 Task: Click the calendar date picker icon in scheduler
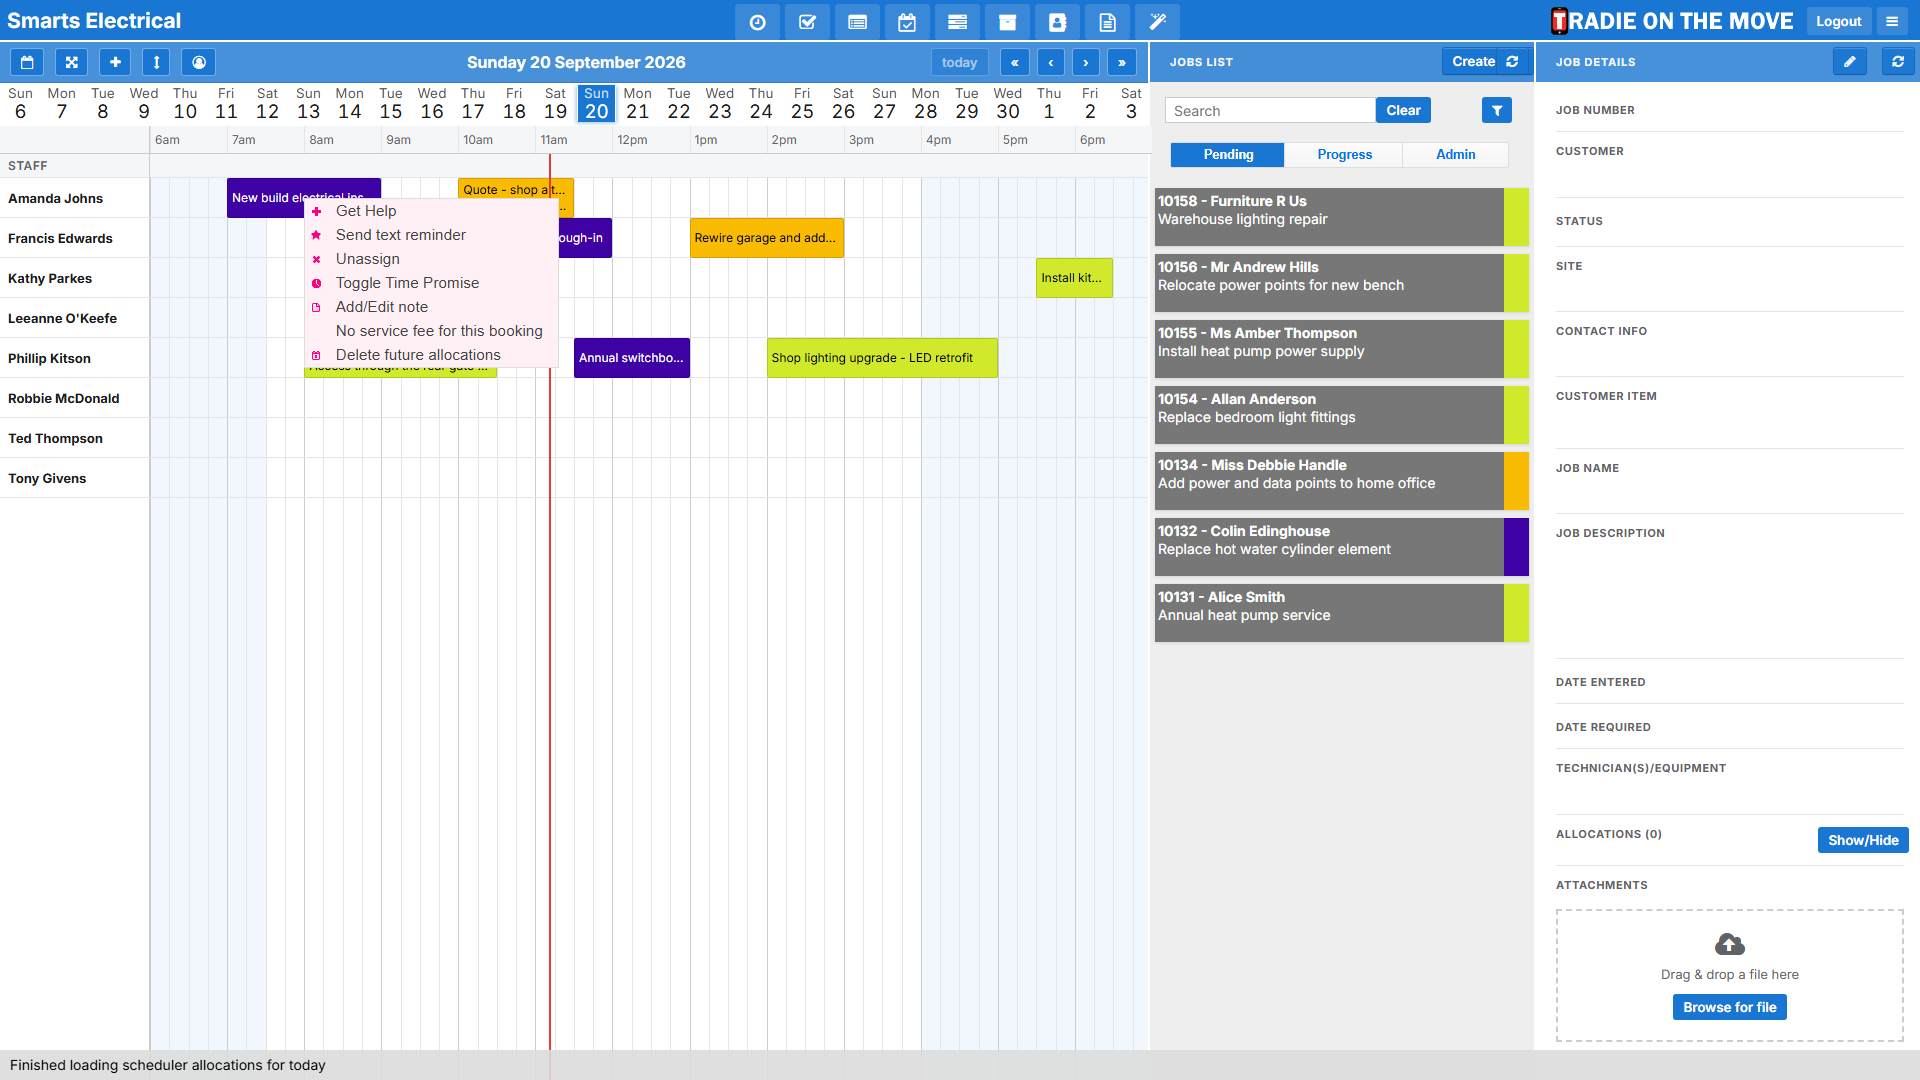pyautogui.click(x=27, y=62)
